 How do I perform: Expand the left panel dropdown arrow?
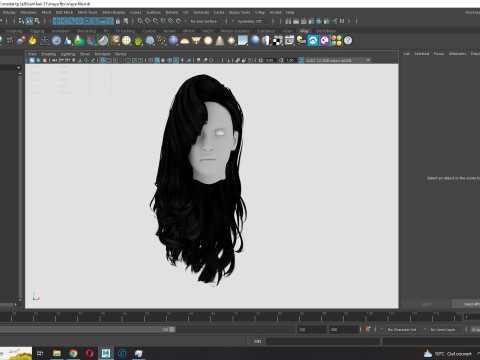click(x=19, y=68)
